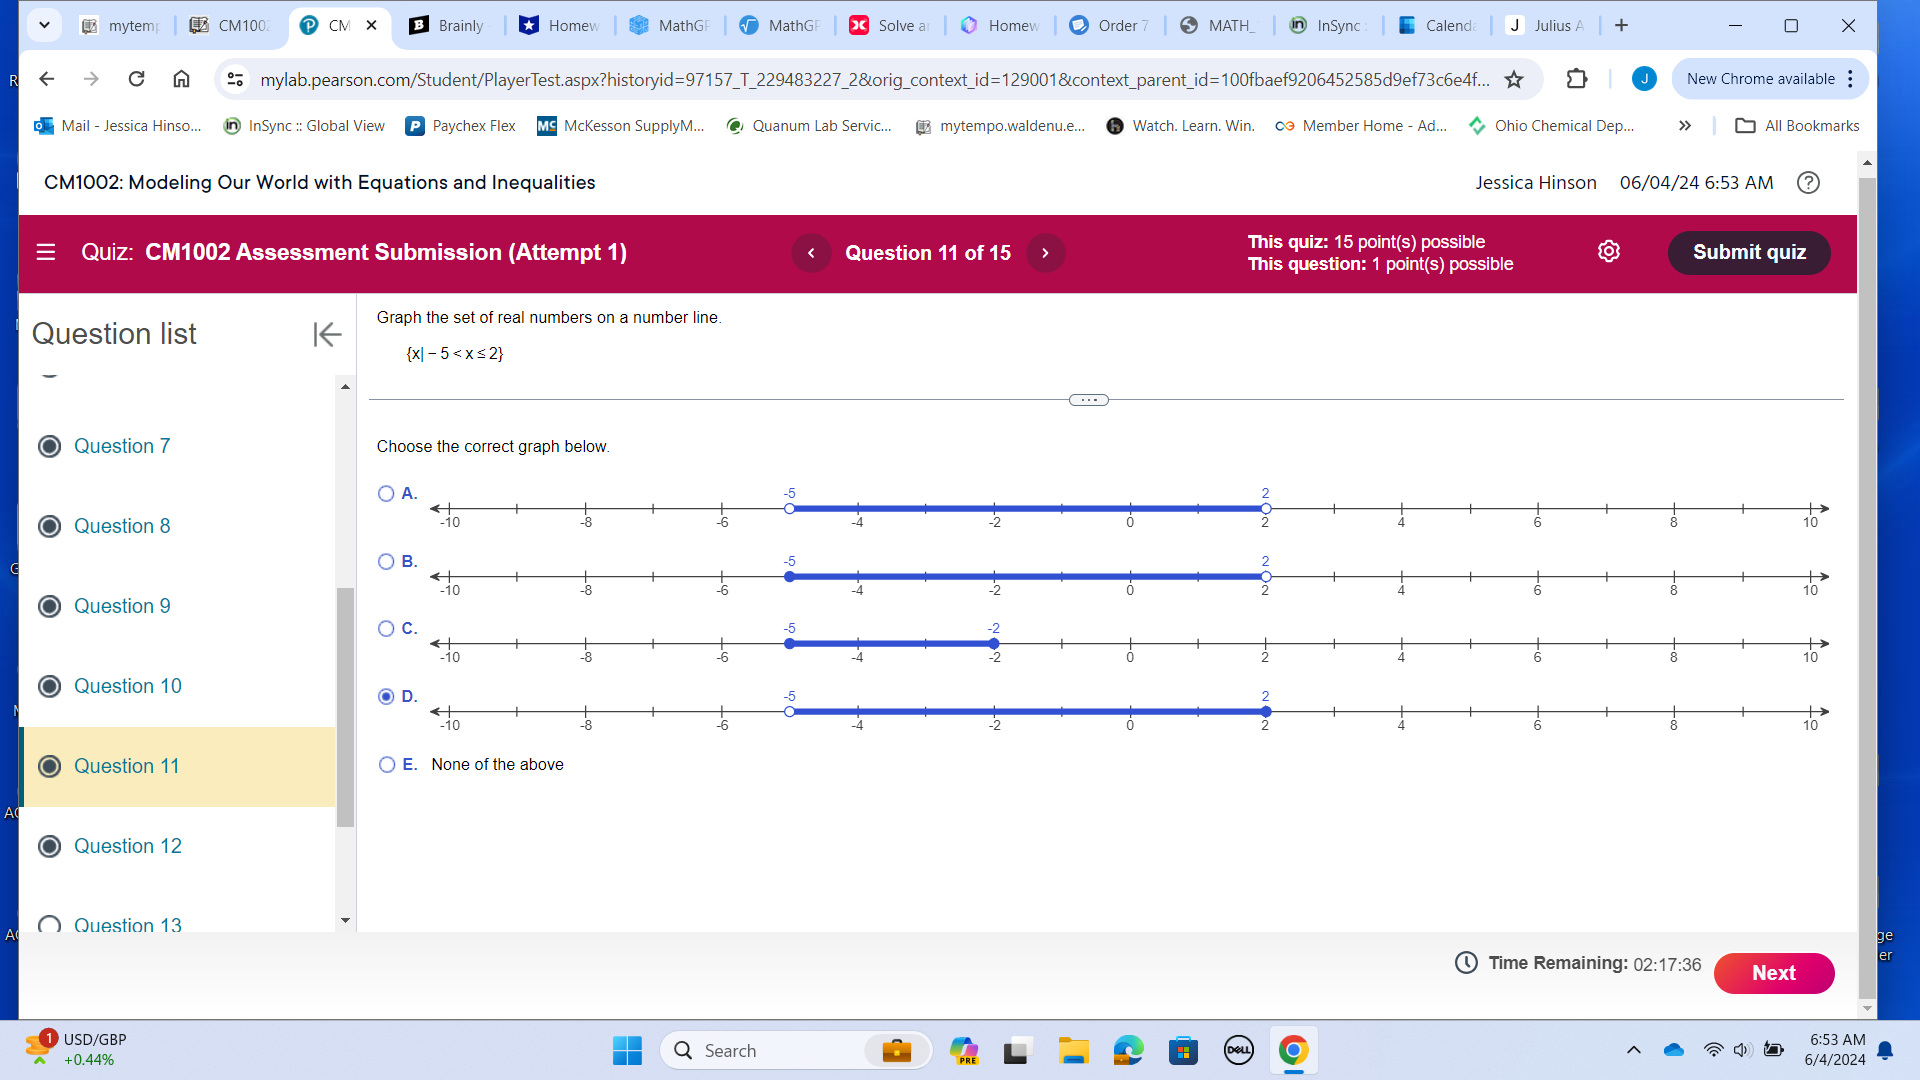Open Dell app in the taskbar

1238,1050
